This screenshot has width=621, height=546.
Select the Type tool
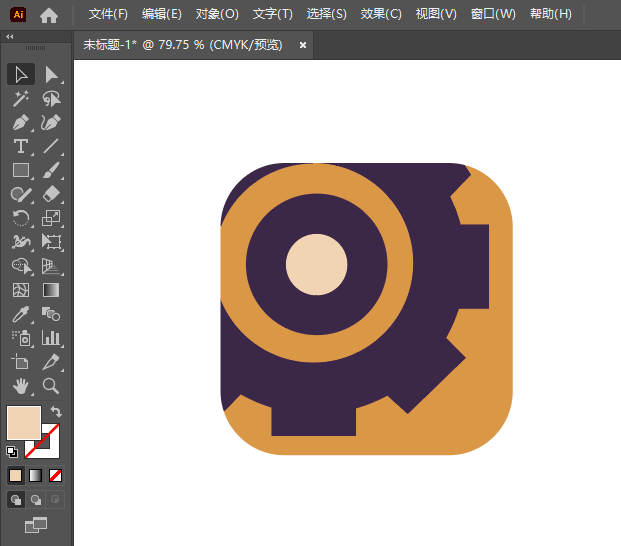coord(21,146)
